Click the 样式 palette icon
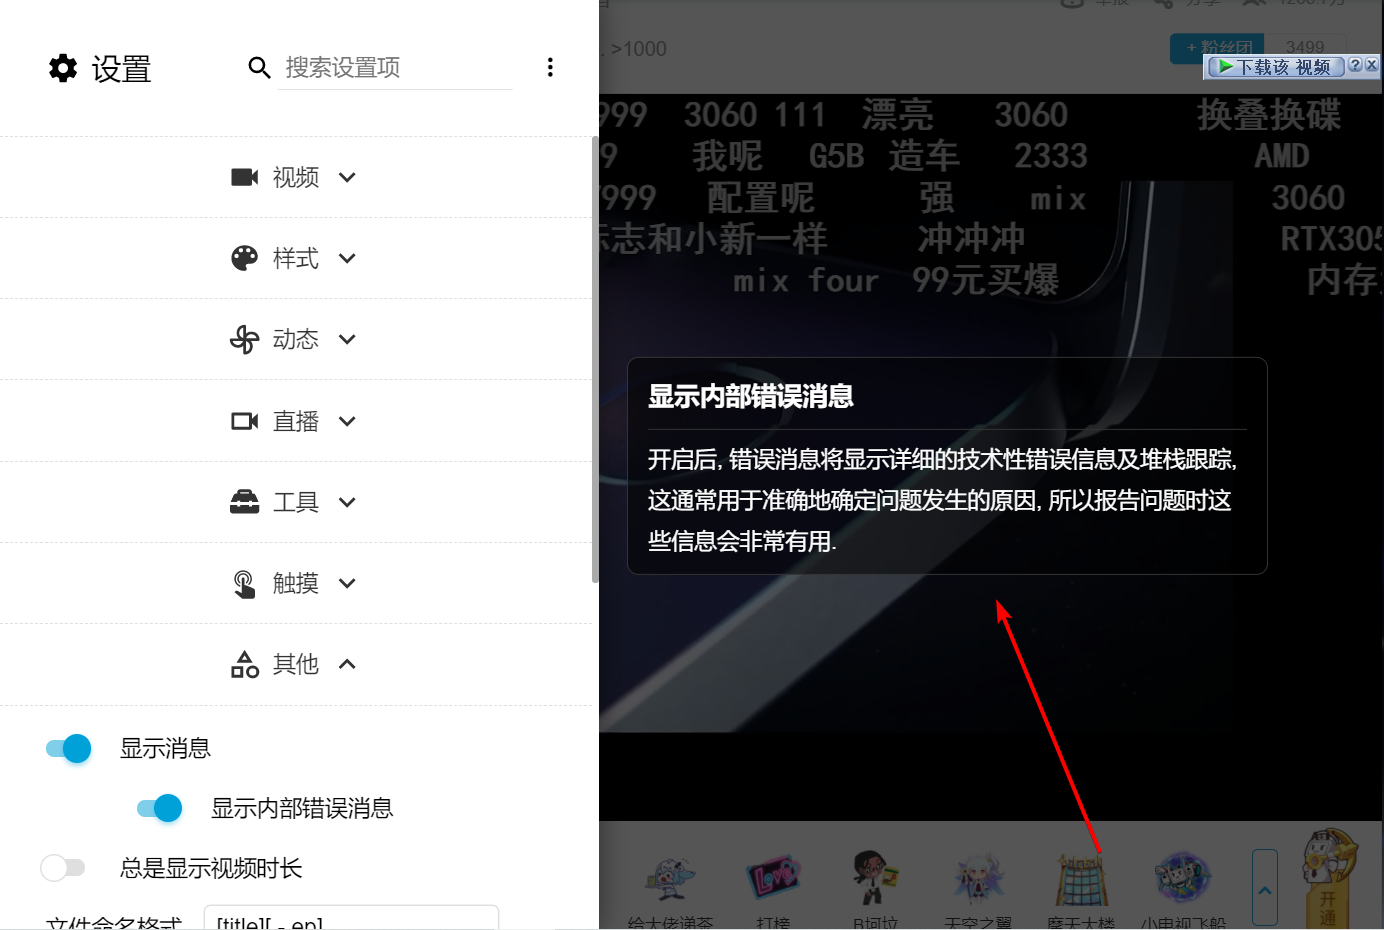 [245, 258]
